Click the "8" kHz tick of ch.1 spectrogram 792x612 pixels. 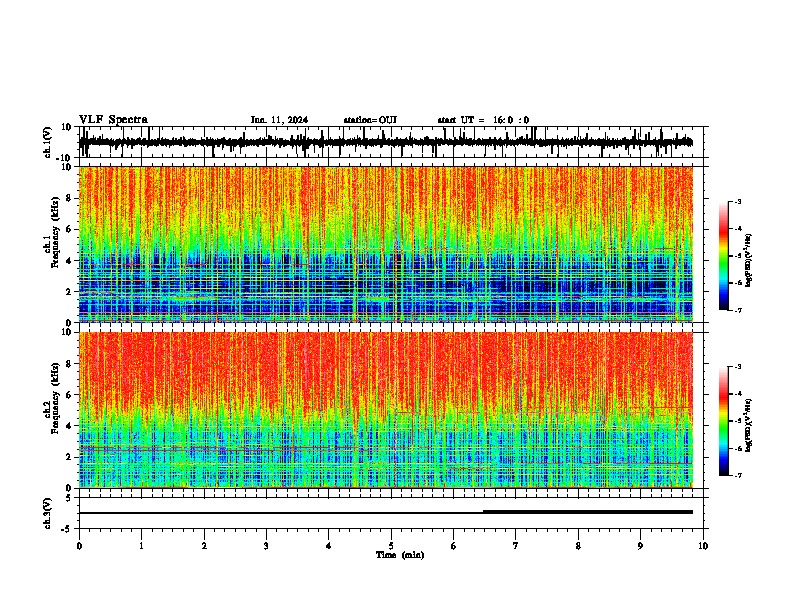pos(69,198)
